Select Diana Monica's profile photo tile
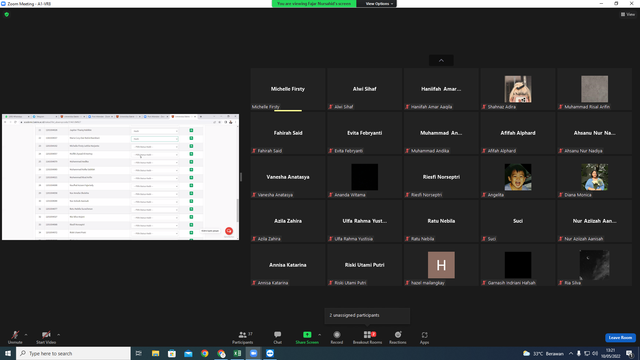Image resolution: width=640 pixels, height=360 pixels. click(595, 177)
